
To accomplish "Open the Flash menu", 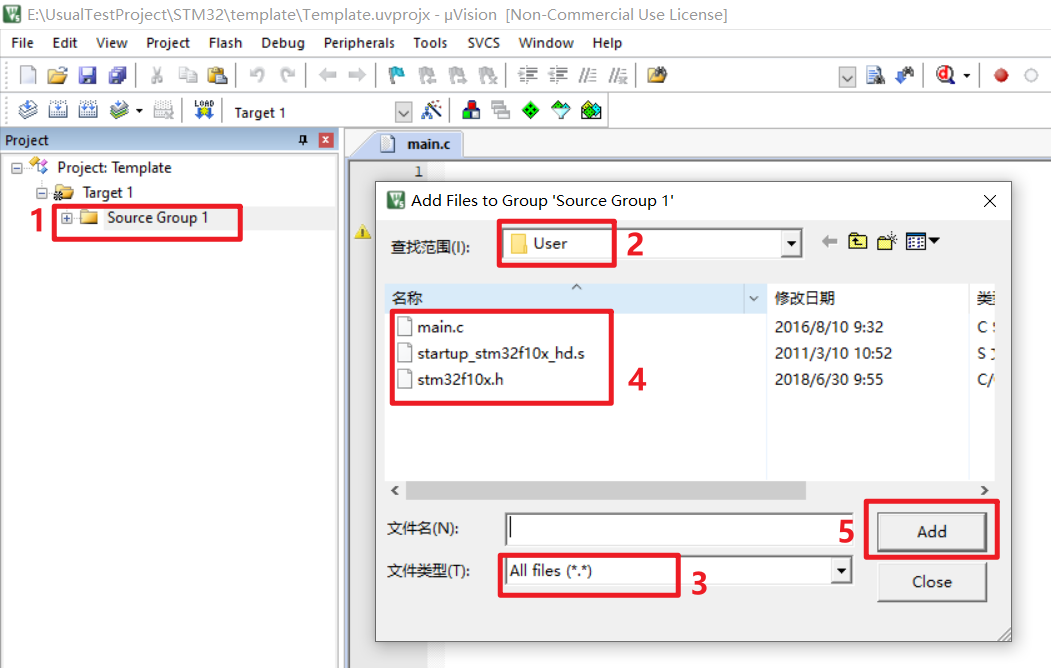I will [x=225, y=43].
